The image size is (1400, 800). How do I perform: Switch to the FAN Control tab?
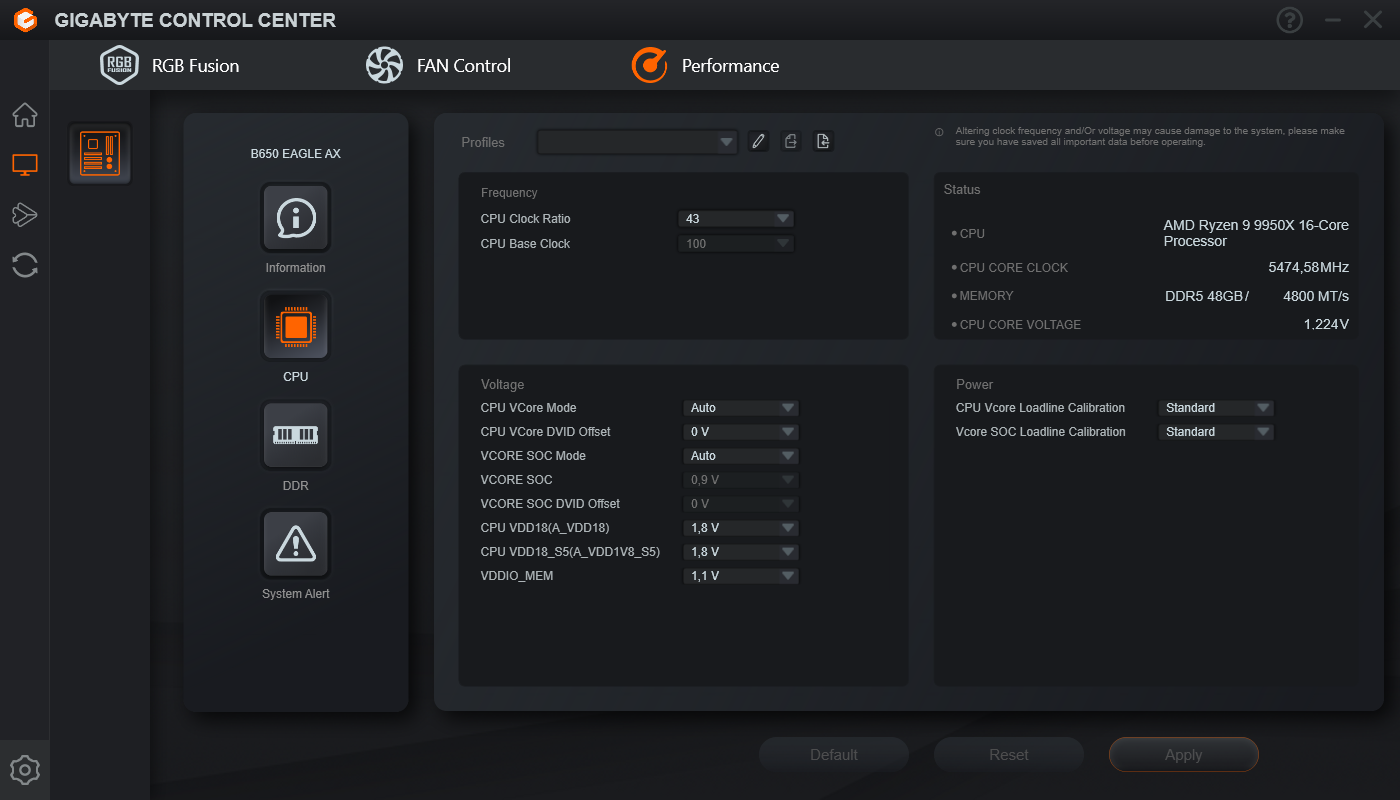[438, 65]
